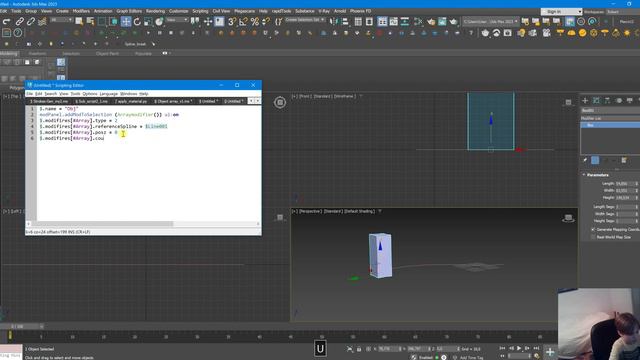Collapse the Parameters rollout

tap(598, 175)
